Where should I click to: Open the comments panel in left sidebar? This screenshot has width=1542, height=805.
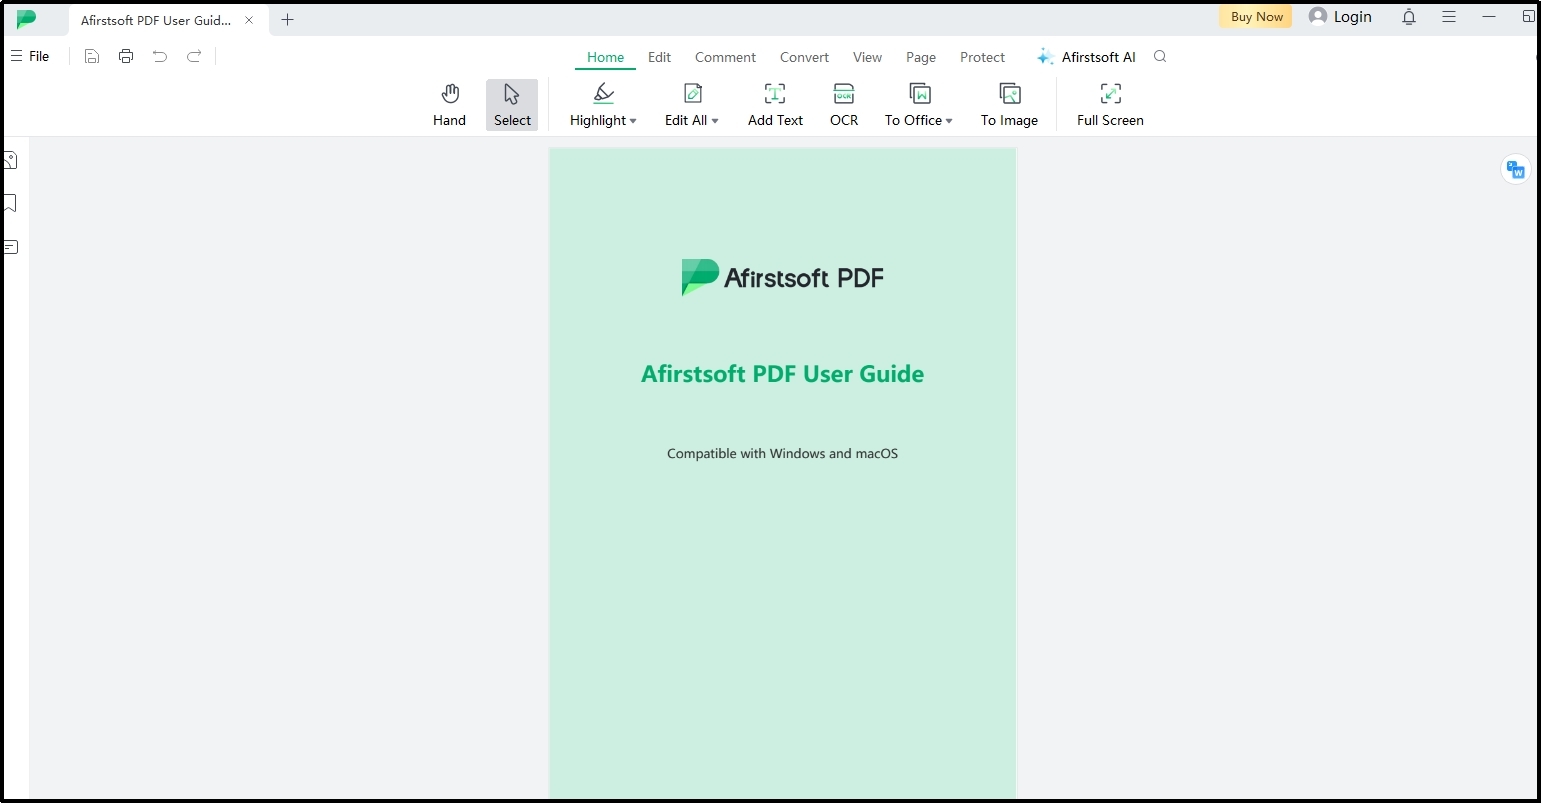pyautogui.click(x=10, y=247)
